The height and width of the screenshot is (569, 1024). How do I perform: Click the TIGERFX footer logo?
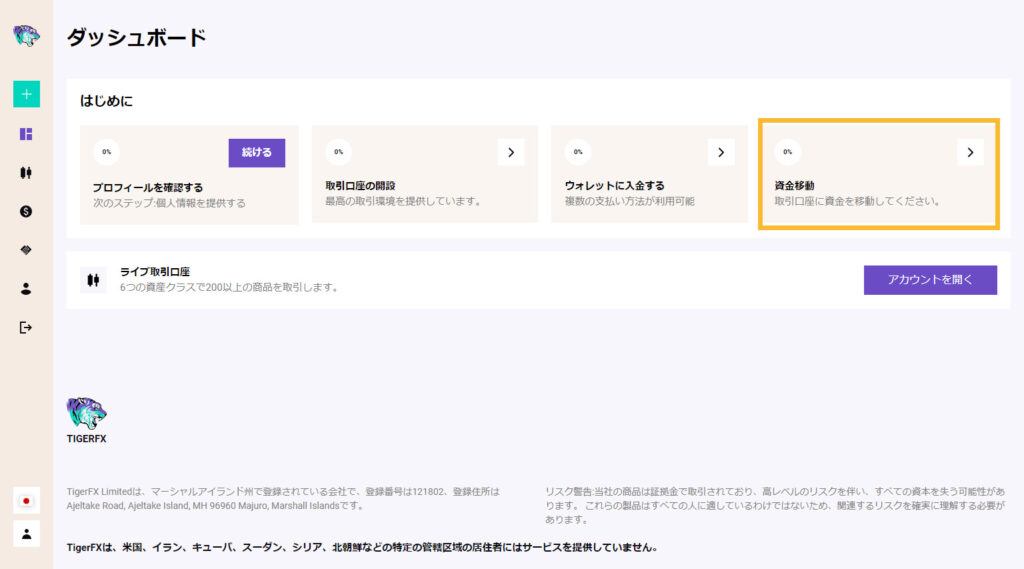[86, 420]
